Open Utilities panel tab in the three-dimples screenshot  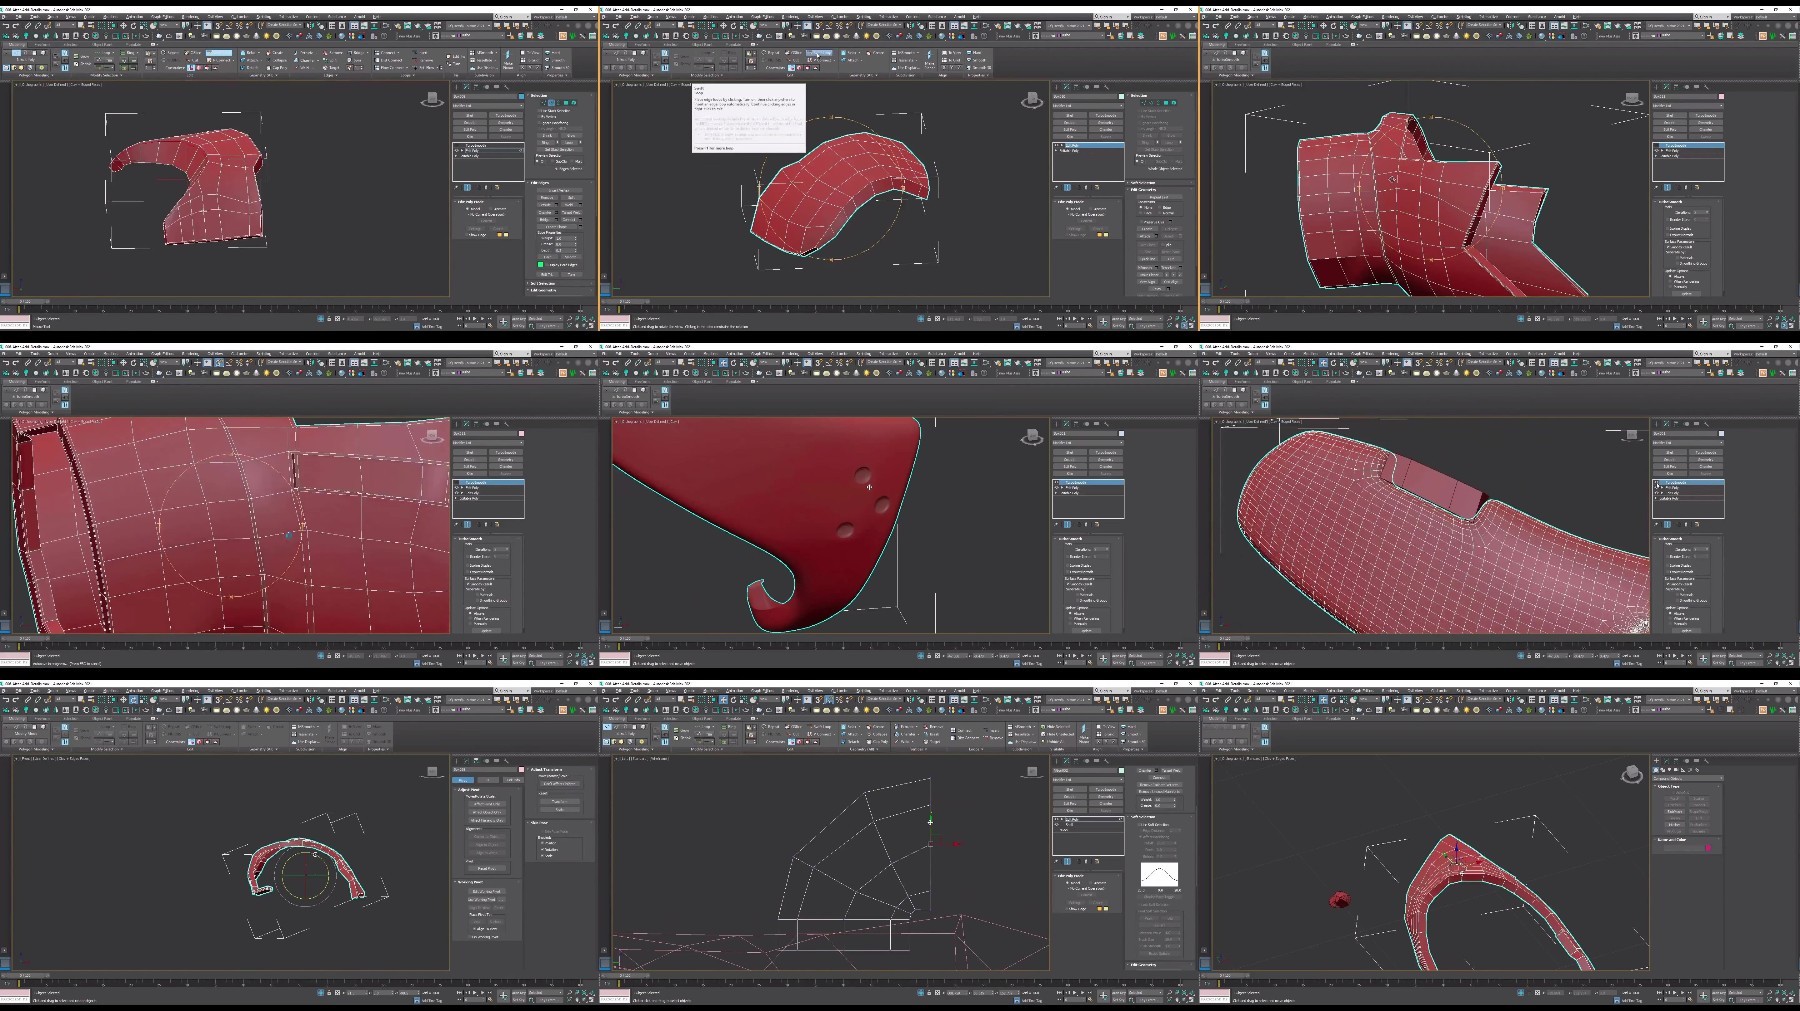coord(1106,424)
